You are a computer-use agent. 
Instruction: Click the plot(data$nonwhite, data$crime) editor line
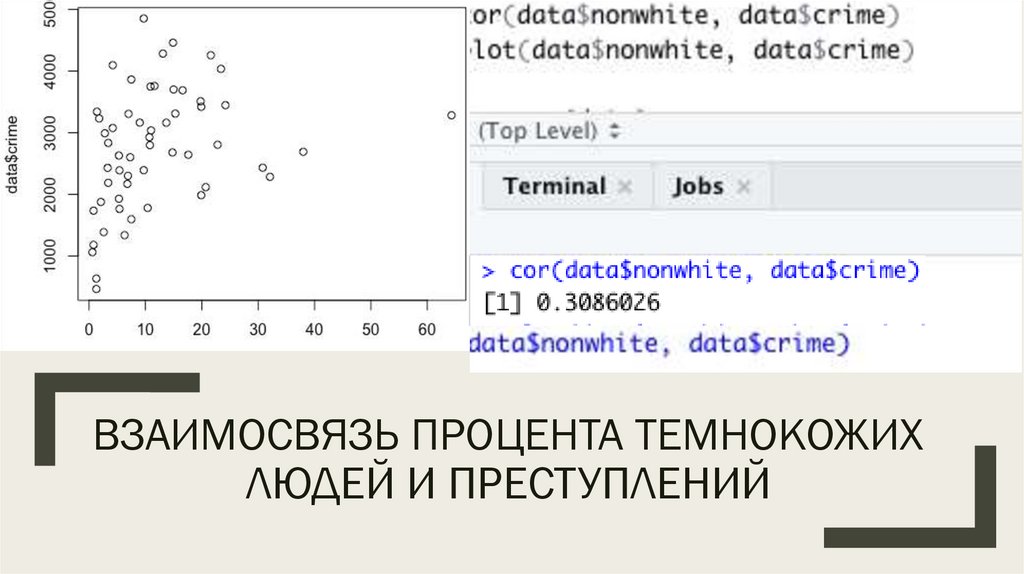pos(691,50)
